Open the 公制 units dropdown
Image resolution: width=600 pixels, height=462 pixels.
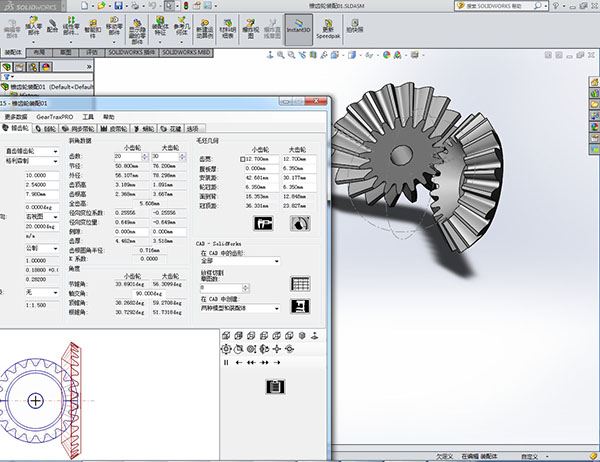[42, 248]
